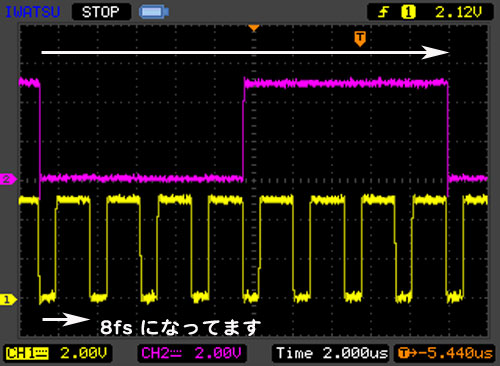Click the short white arrow near 8fs text
The width and height of the screenshot is (500, 366).
pyautogui.click(x=66, y=319)
